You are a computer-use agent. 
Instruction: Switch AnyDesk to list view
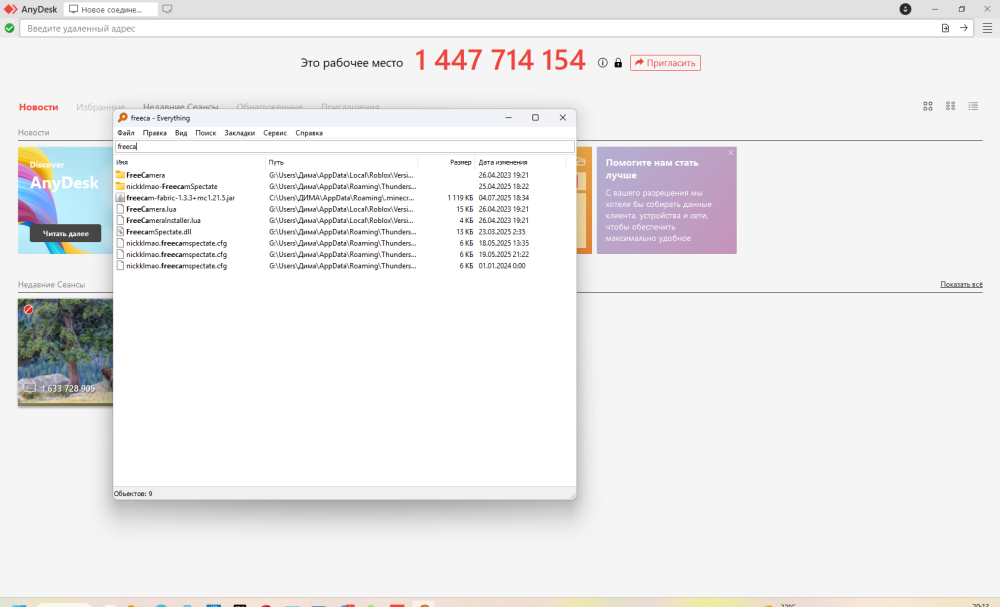[973, 106]
